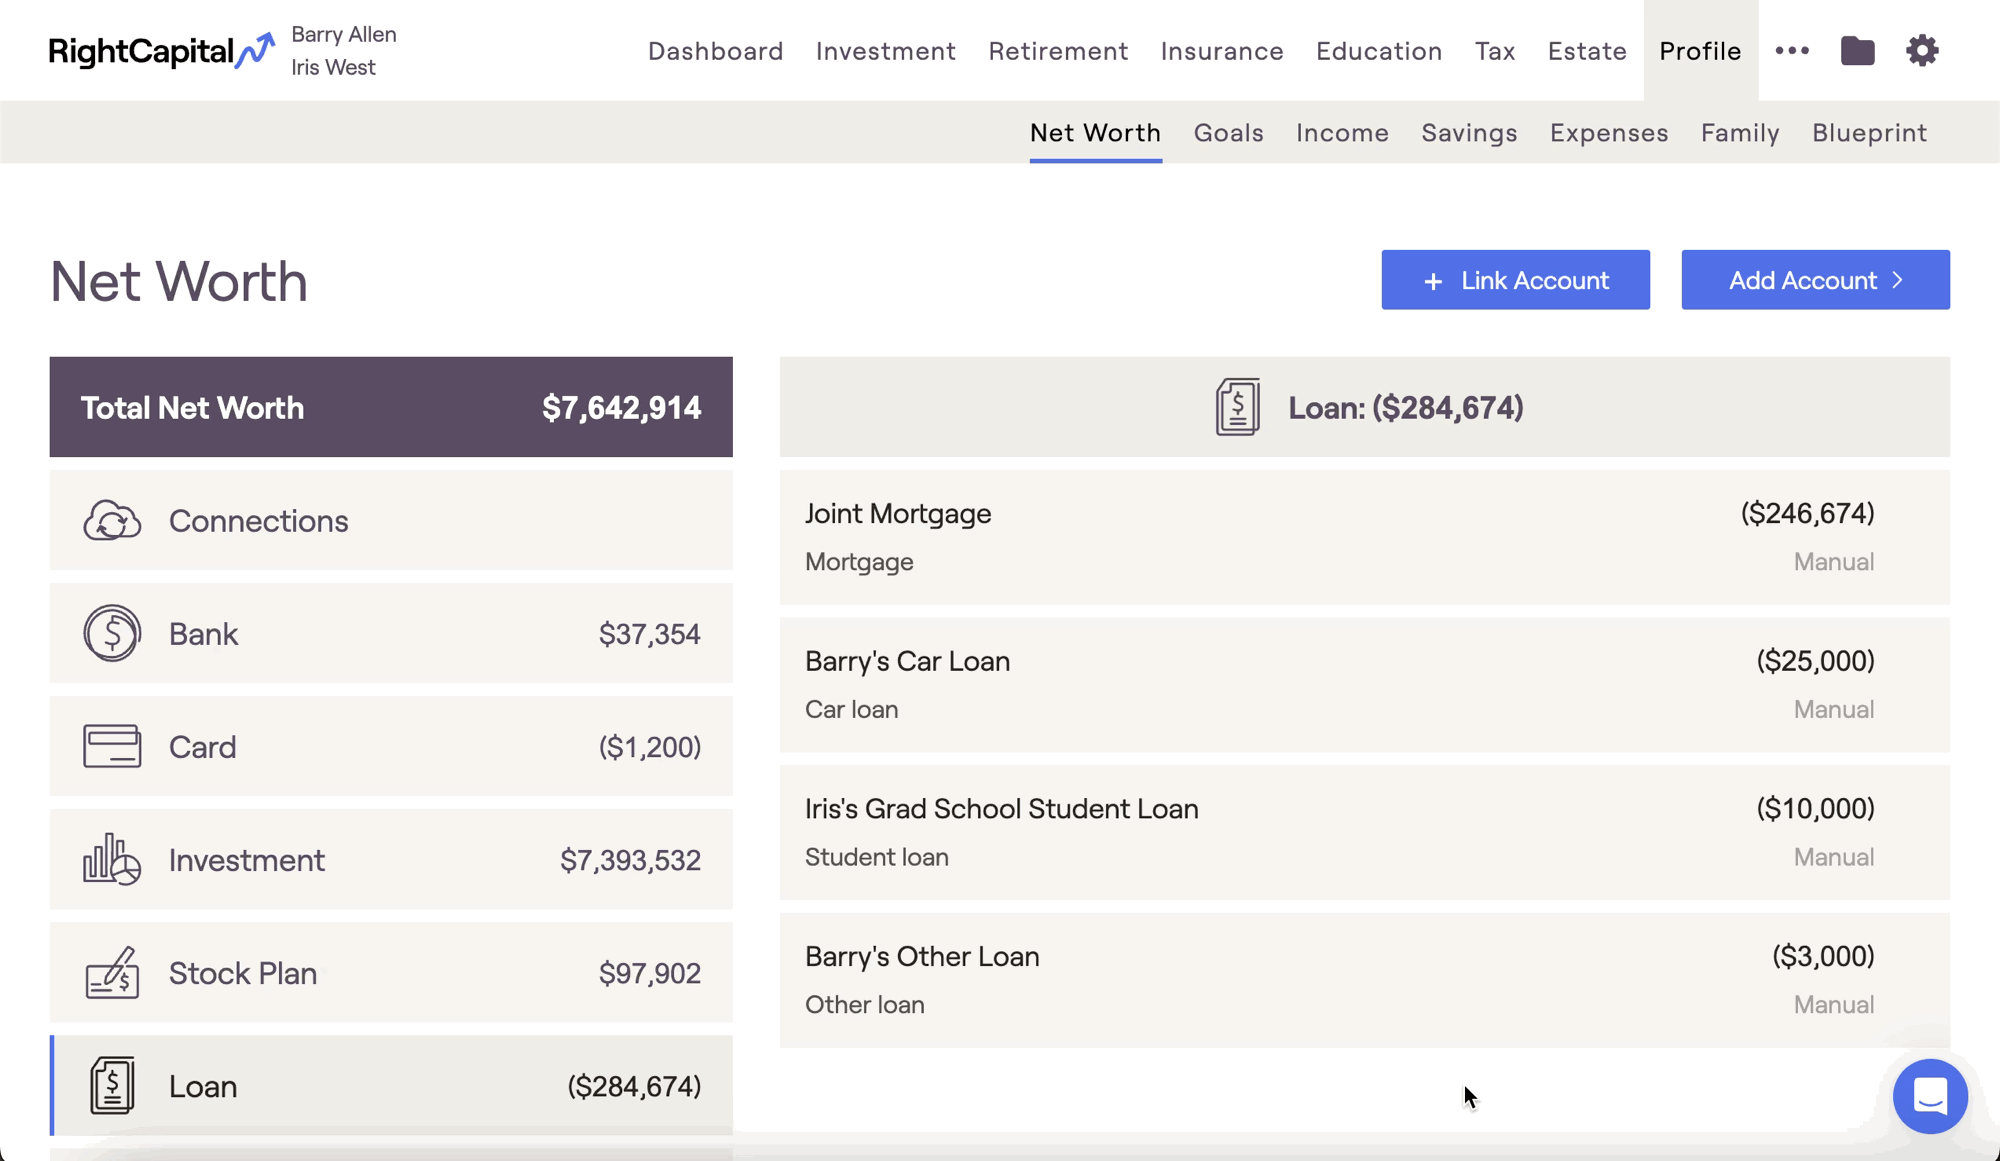Click the Card credit card icon

click(x=112, y=746)
